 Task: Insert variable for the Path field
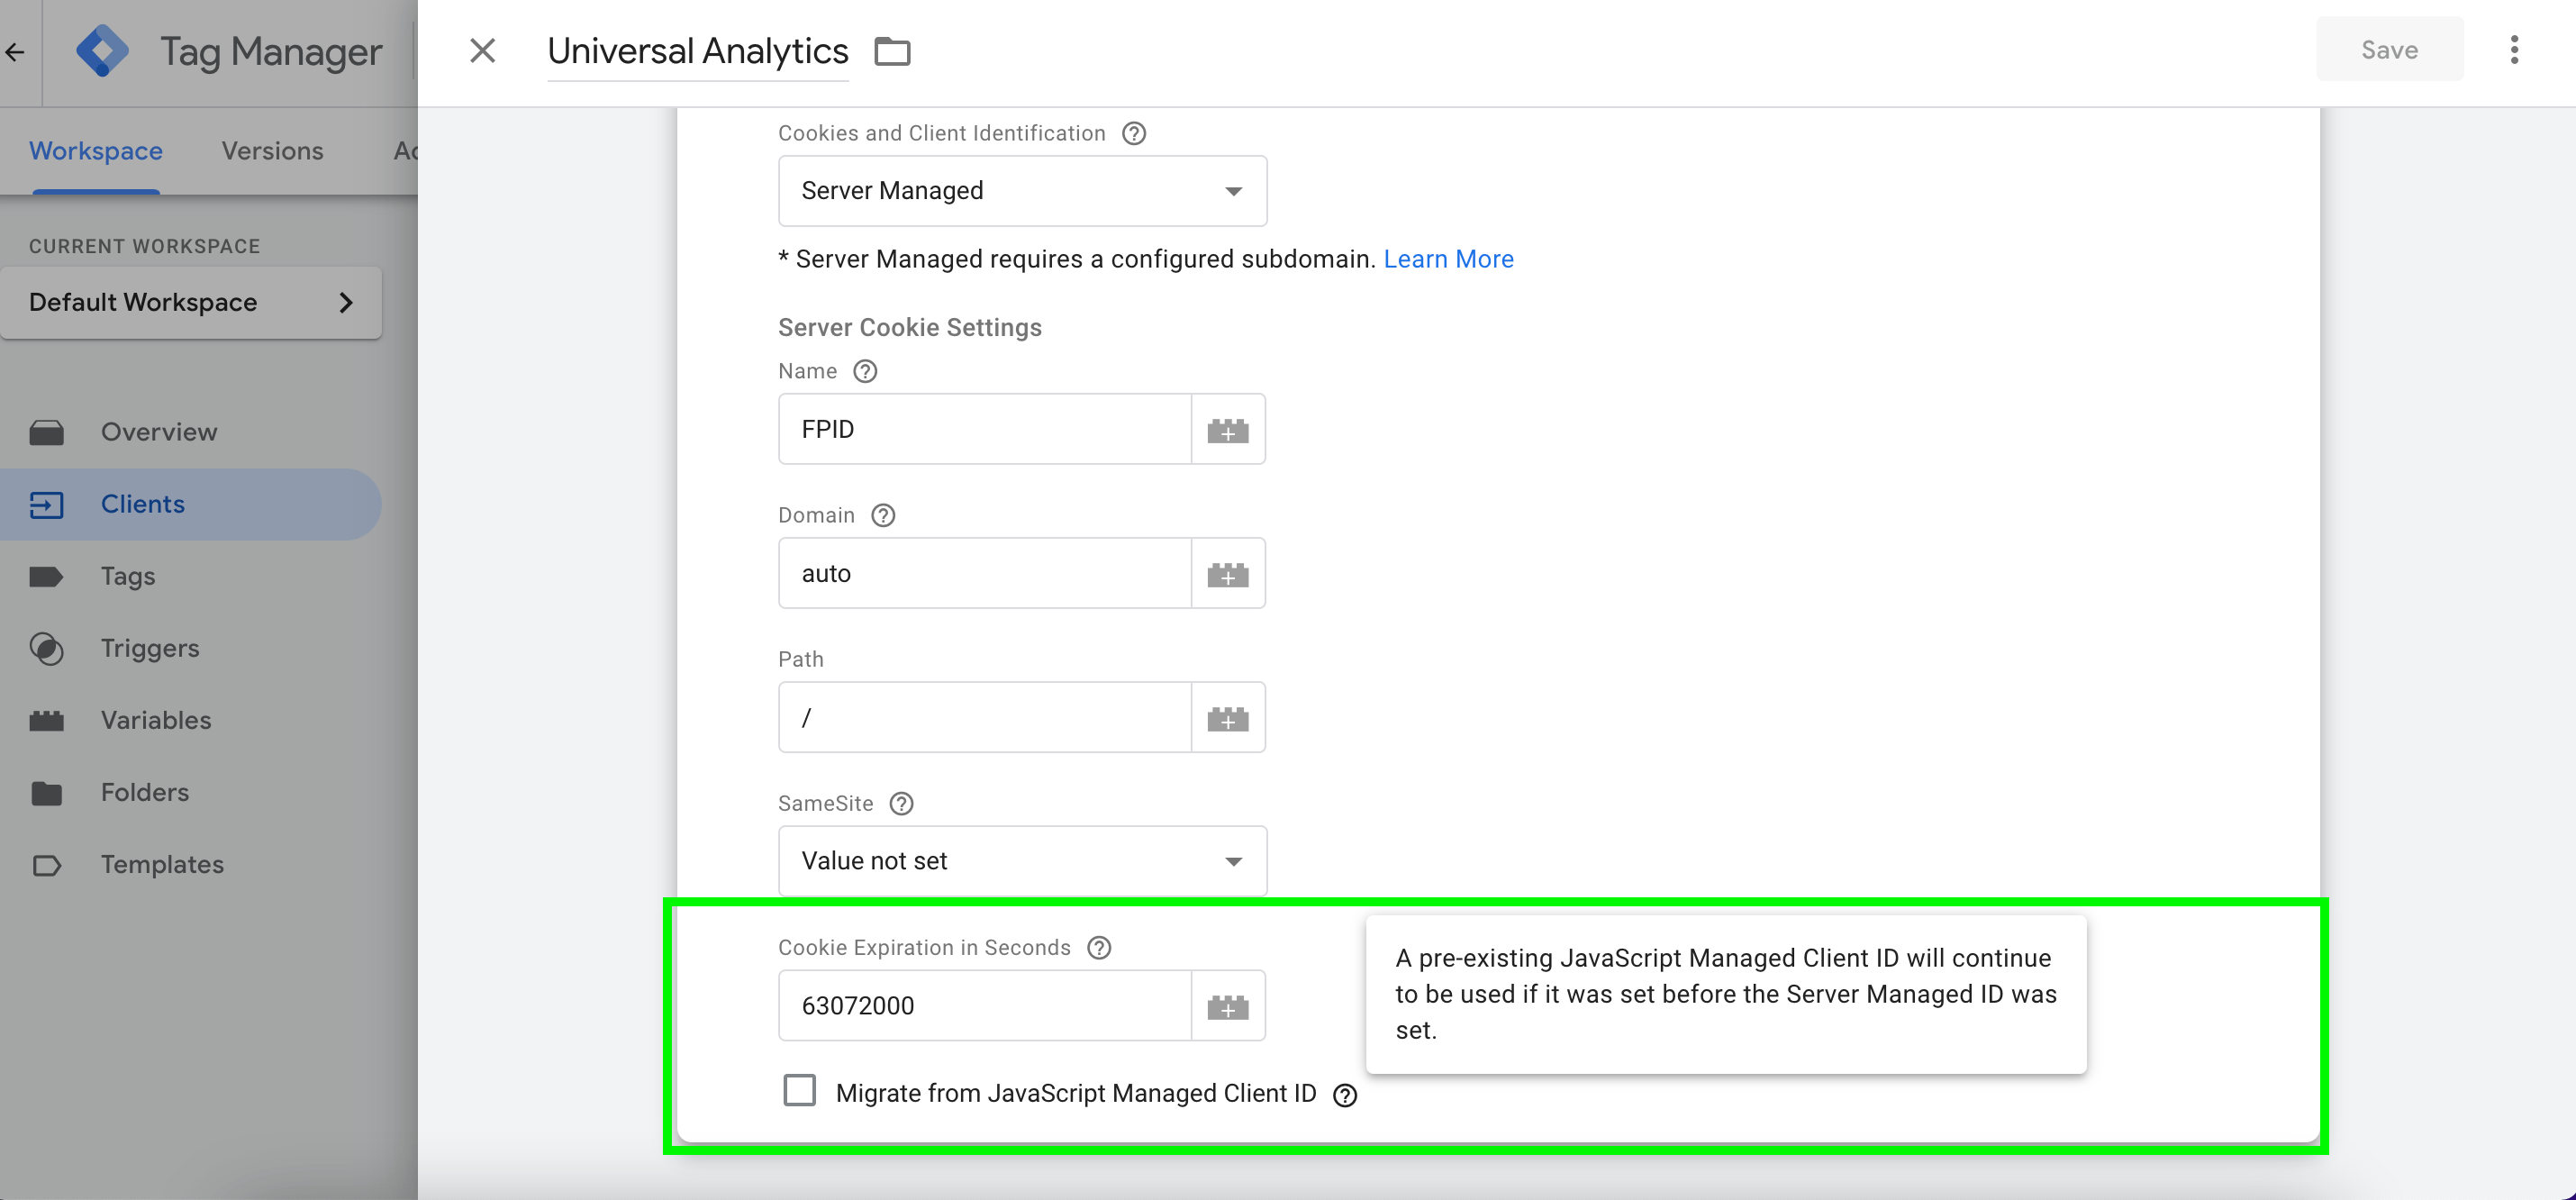tap(1228, 717)
